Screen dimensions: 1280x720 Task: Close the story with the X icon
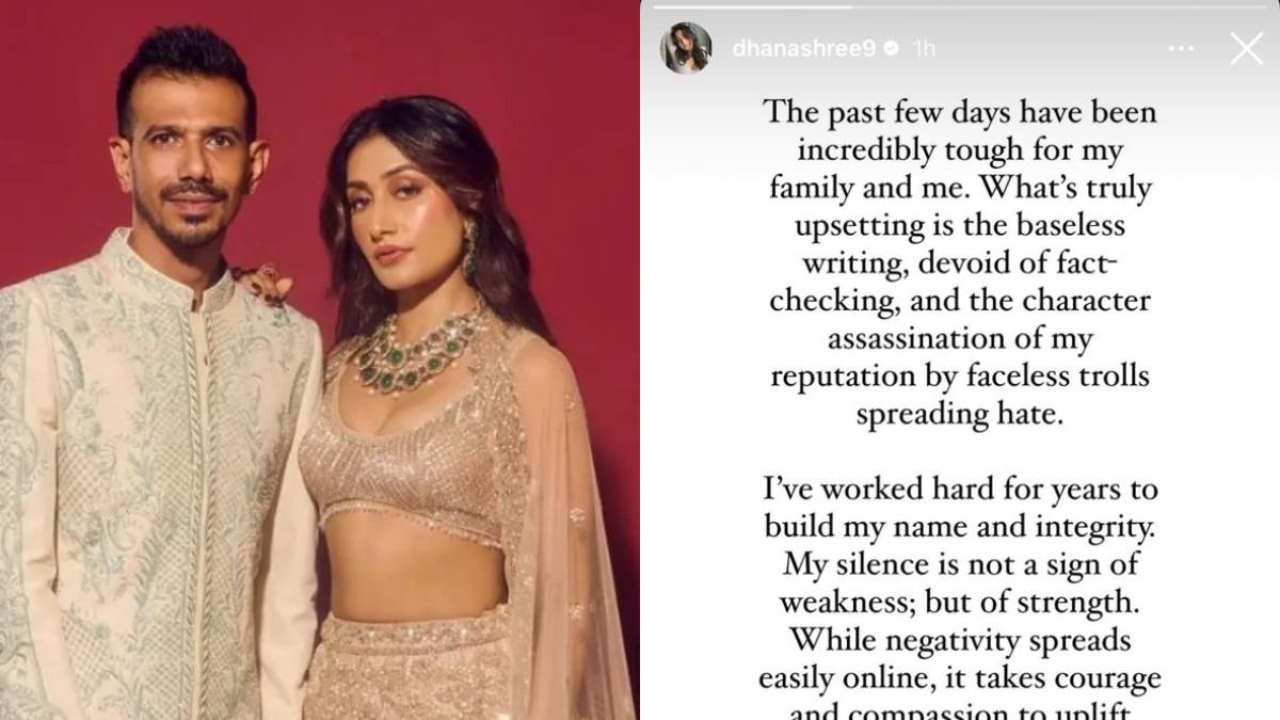pyautogui.click(x=1246, y=48)
